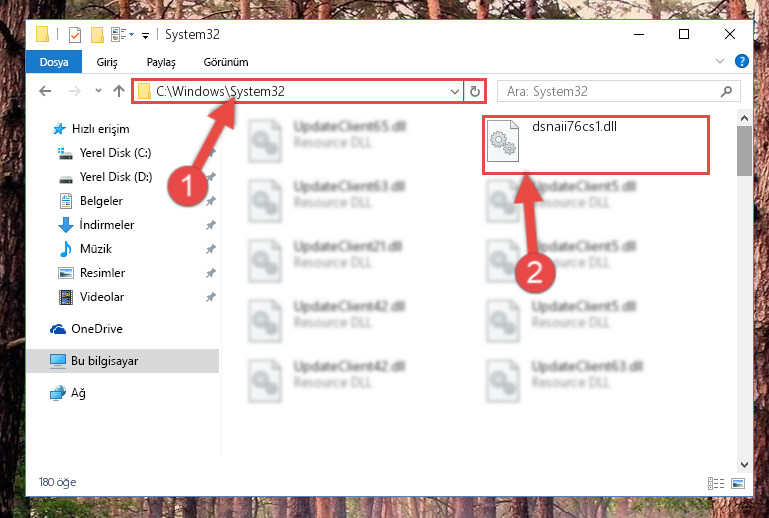Go back with the left arrow
This screenshot has width=769, height=518.
point(45,91)
